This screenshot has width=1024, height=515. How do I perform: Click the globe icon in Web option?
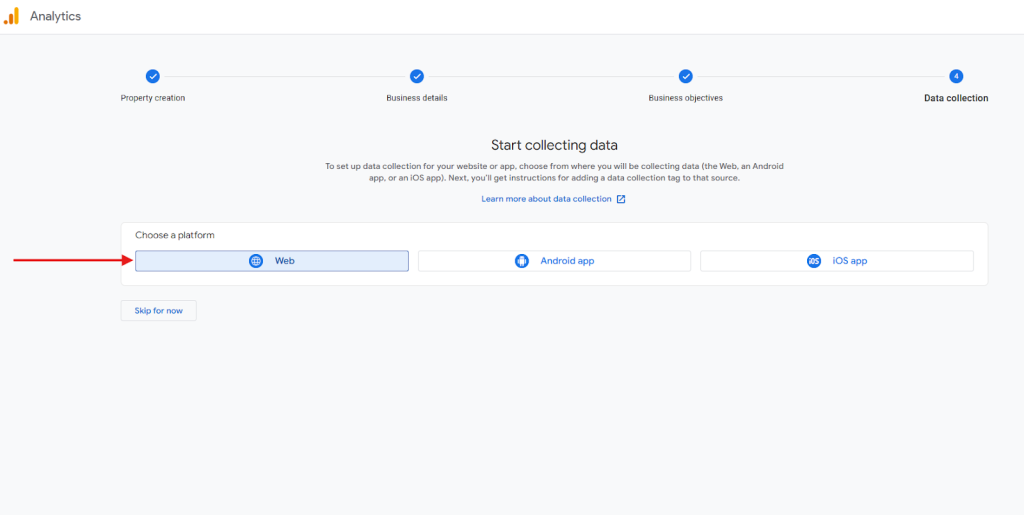tap(256, 261)
